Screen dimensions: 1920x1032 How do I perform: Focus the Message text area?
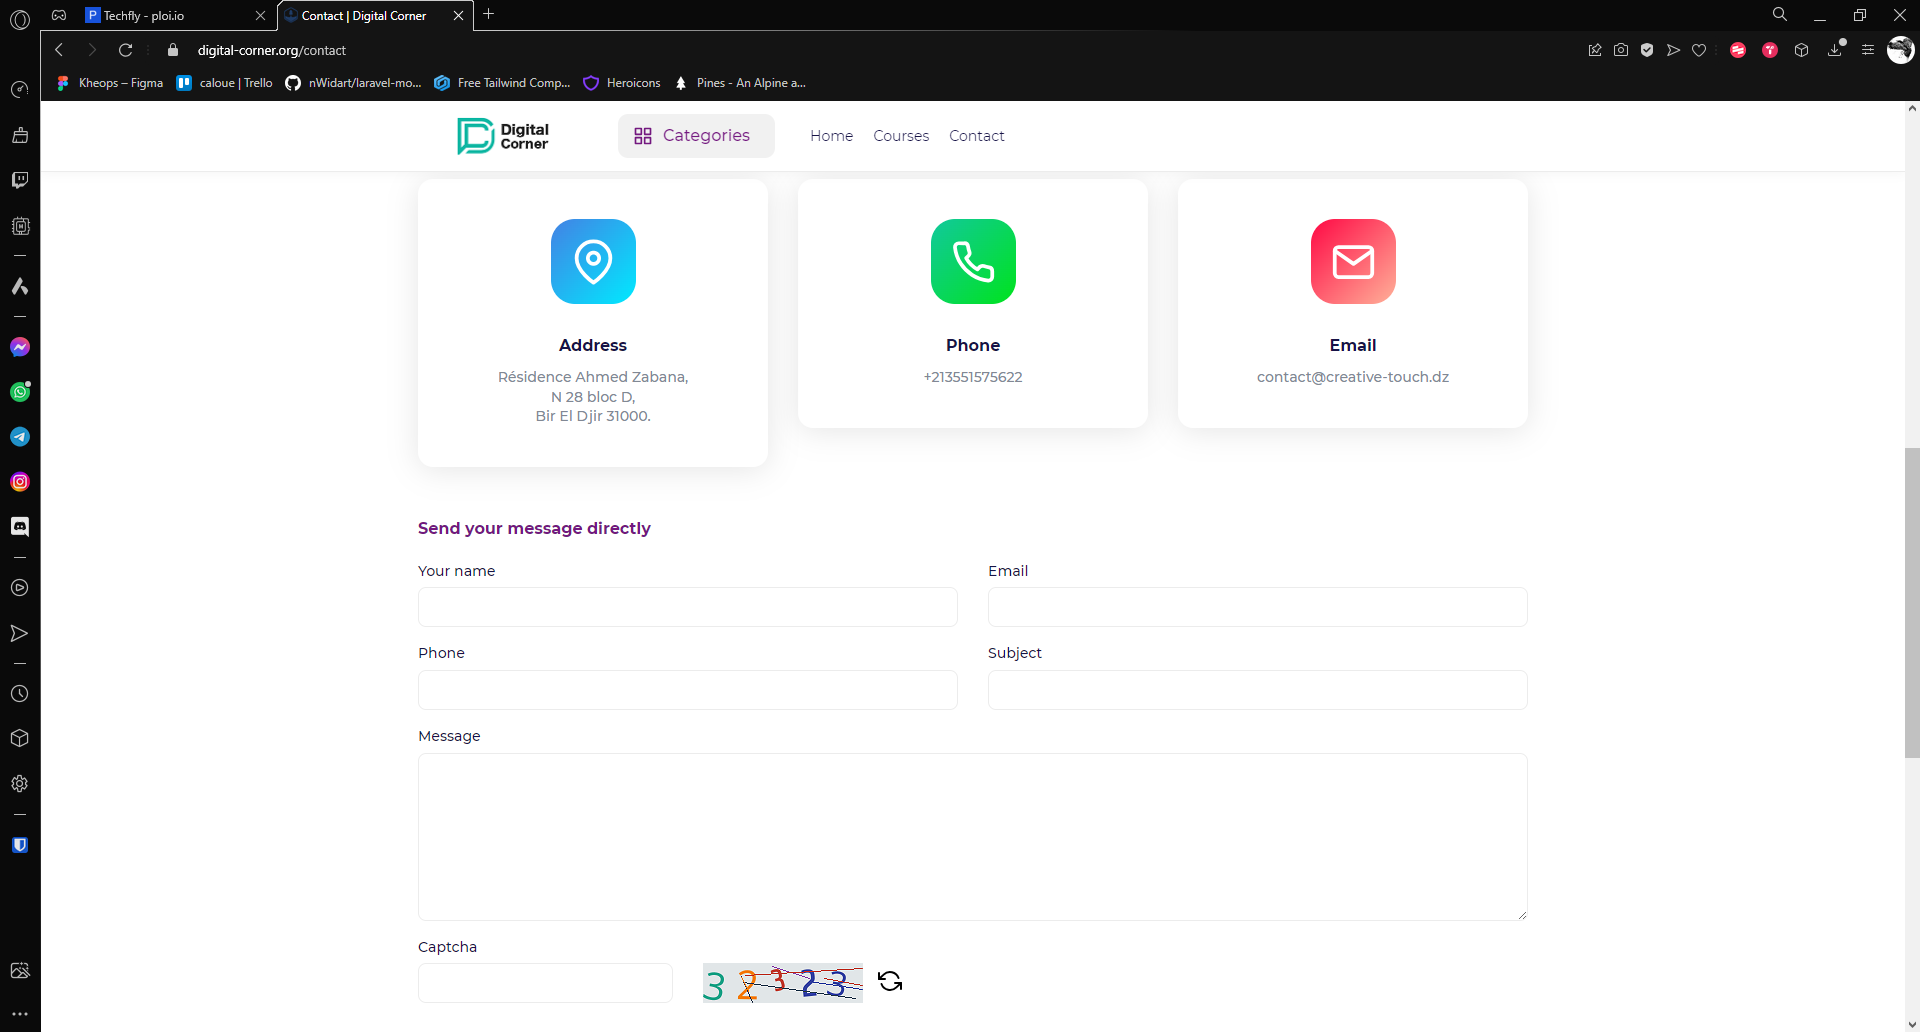coord(972,836)
